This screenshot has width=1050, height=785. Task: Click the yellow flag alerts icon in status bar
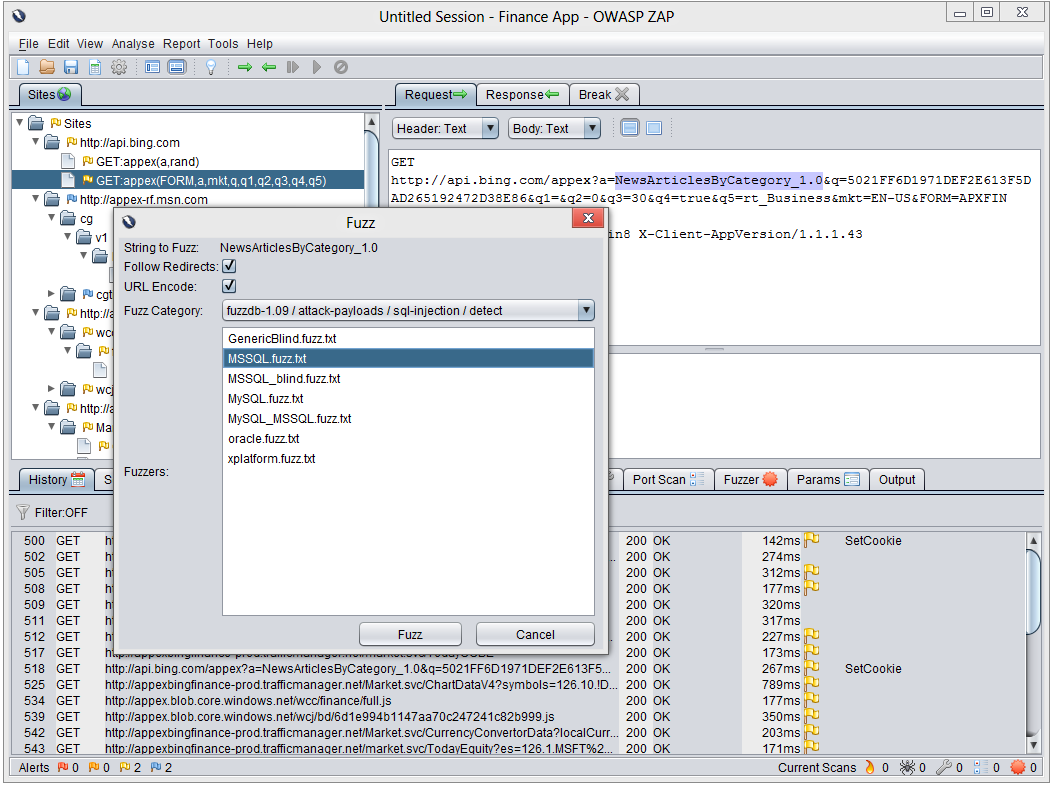[x=125, y=768]
